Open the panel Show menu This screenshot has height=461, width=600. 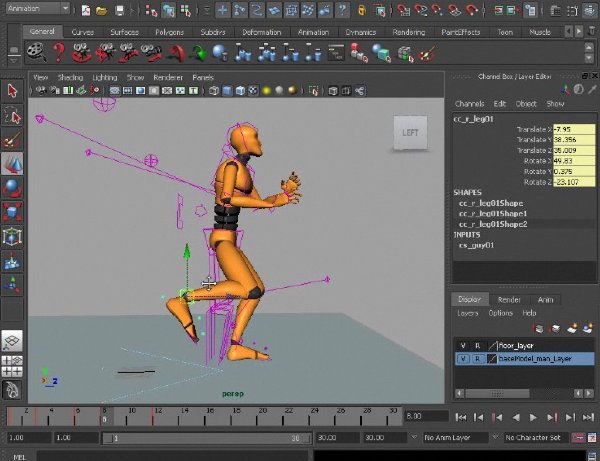tap(135, 77)
